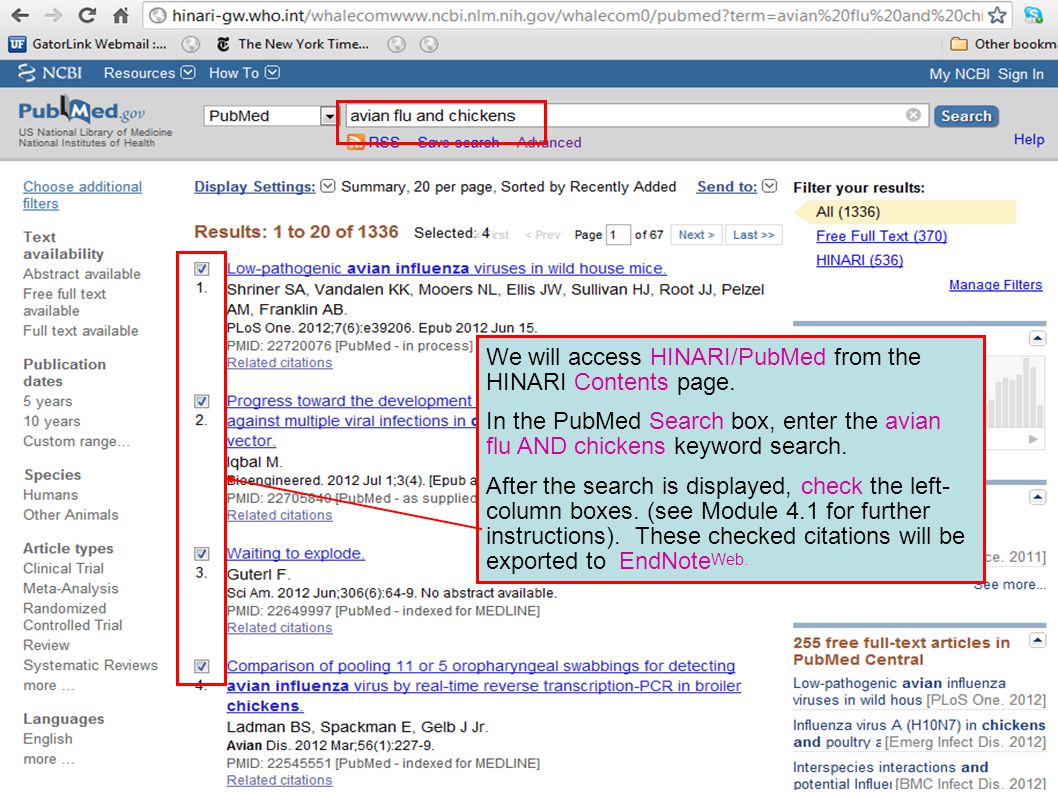
Task: Open the Help link
Action: click(1028, 140)
